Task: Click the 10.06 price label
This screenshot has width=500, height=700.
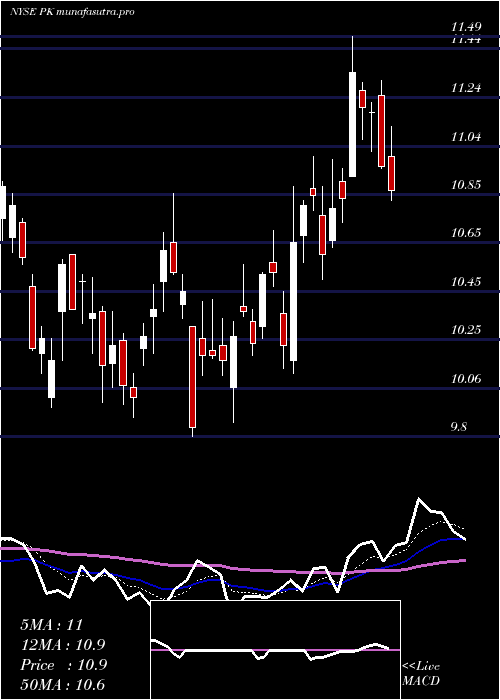Action: [466, 379]
